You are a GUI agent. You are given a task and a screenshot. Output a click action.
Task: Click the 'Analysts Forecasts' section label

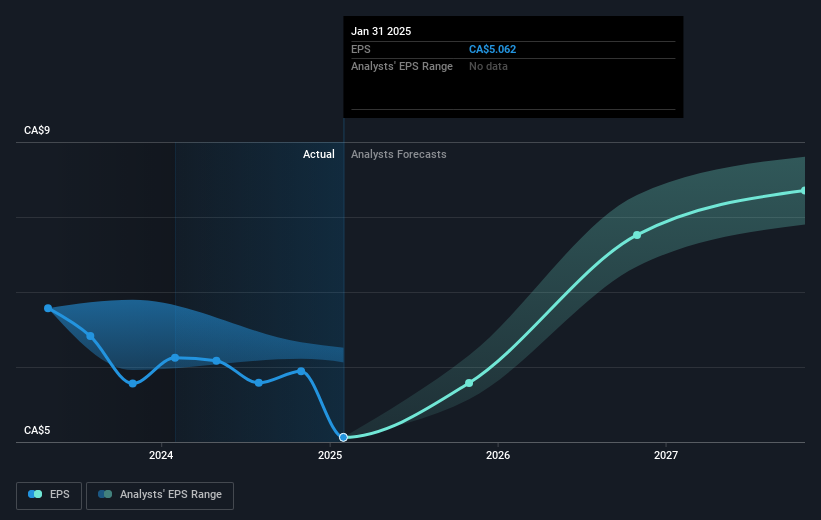point(398,154)
